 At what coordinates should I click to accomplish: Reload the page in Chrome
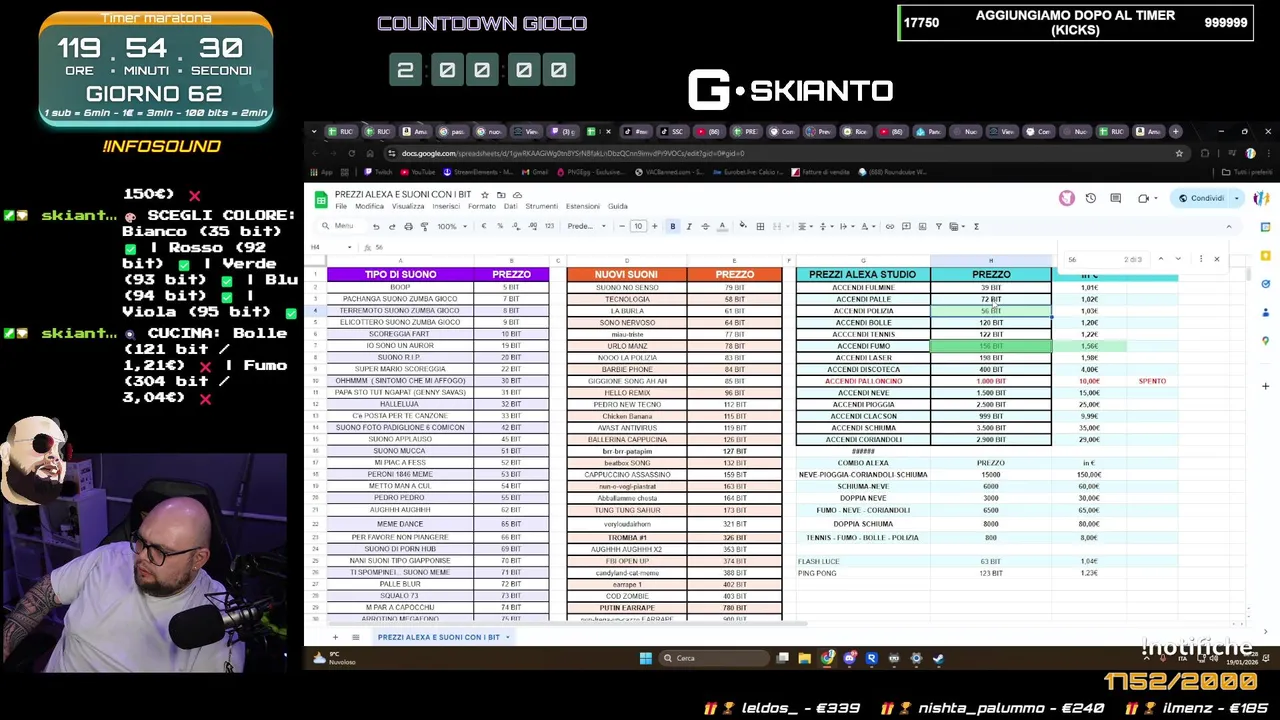tap(351, 153)
